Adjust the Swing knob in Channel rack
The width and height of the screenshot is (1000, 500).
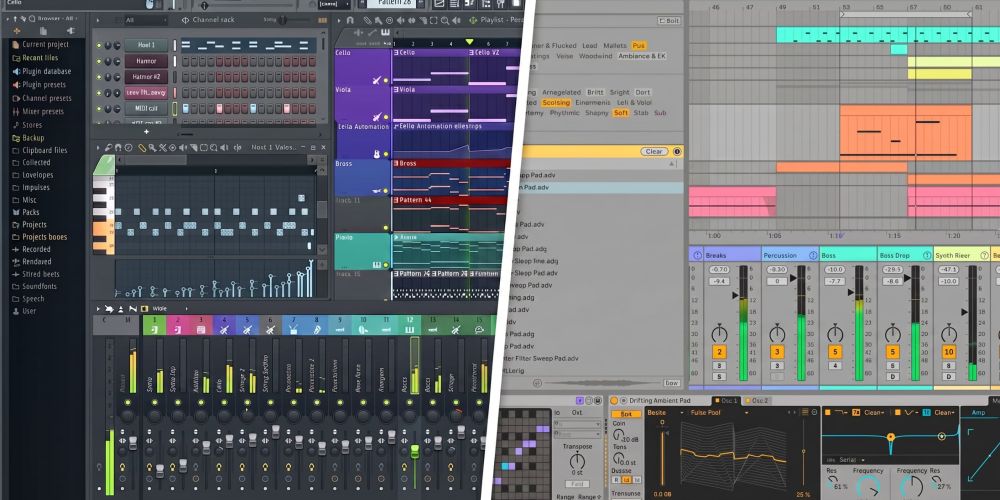[283, 20]
